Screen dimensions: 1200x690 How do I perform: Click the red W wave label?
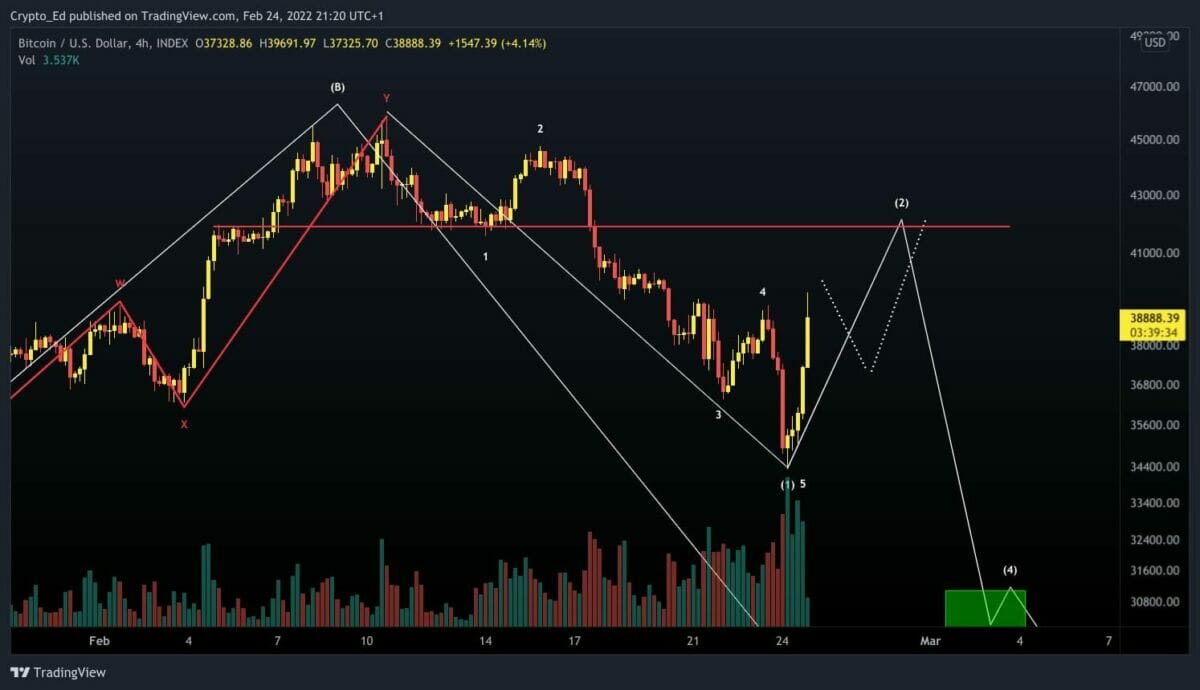tap(119, 284)
